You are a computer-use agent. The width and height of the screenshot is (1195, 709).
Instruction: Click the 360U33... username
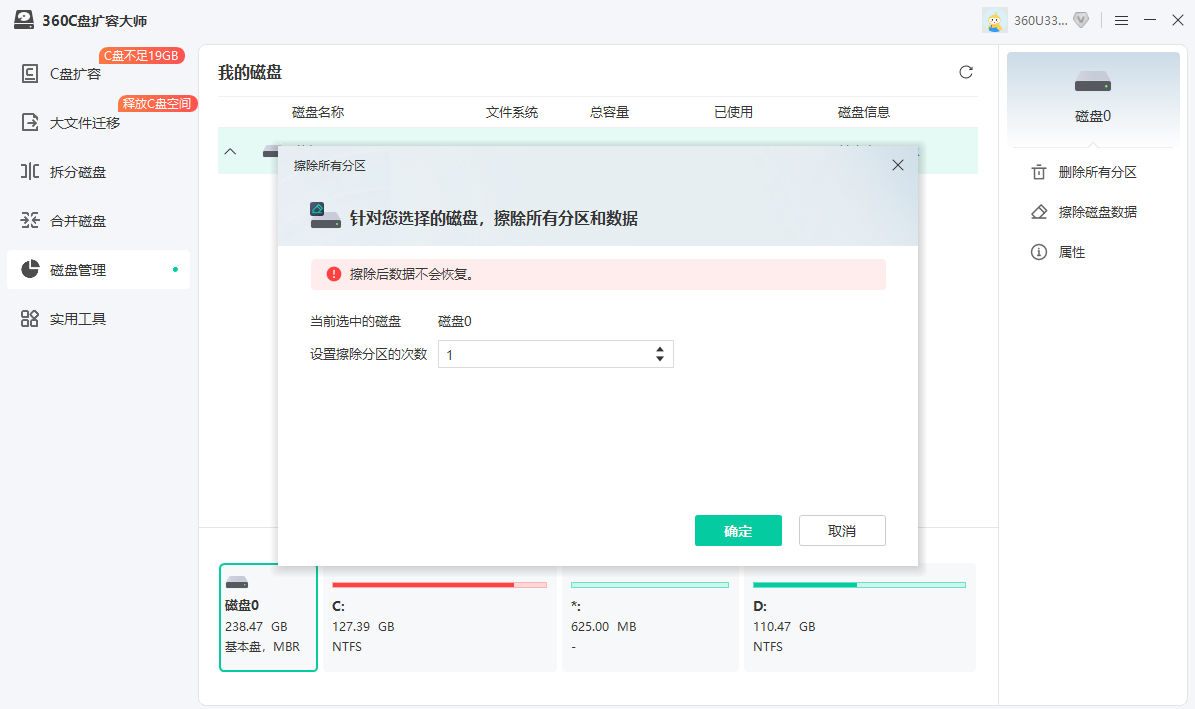(x=1040, y=21)
